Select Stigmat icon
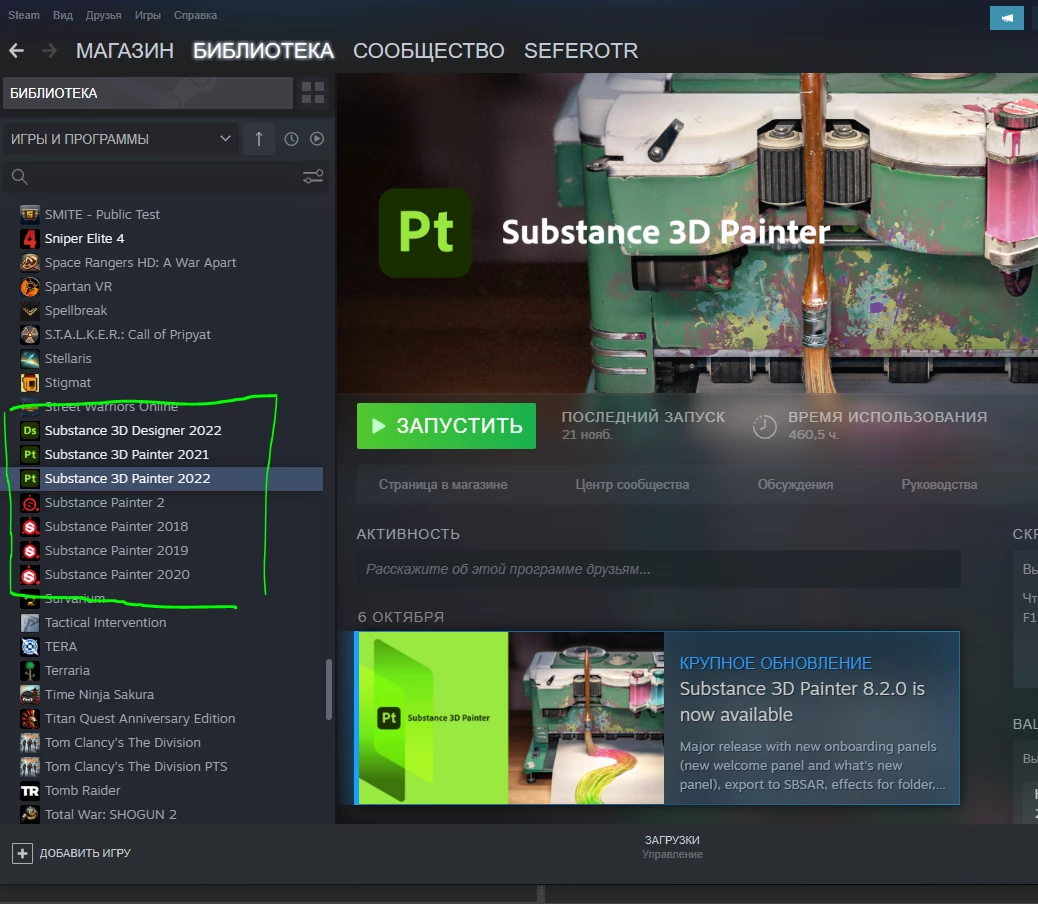 coord(30,383)
